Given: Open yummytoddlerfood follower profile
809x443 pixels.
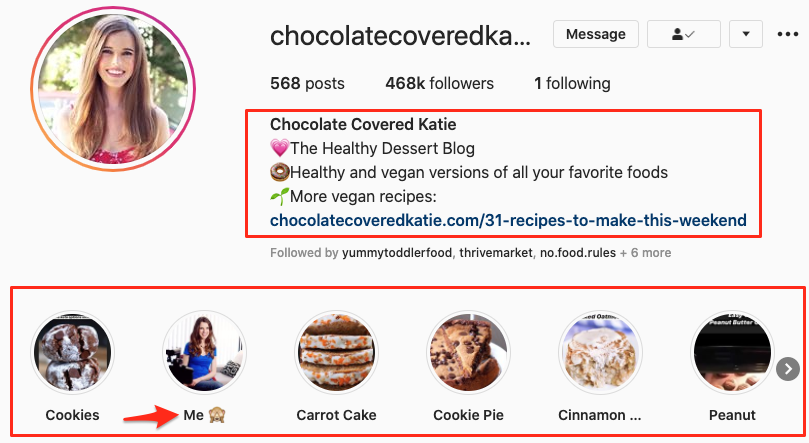Looking at the screenshot, I should coord(397,253).
